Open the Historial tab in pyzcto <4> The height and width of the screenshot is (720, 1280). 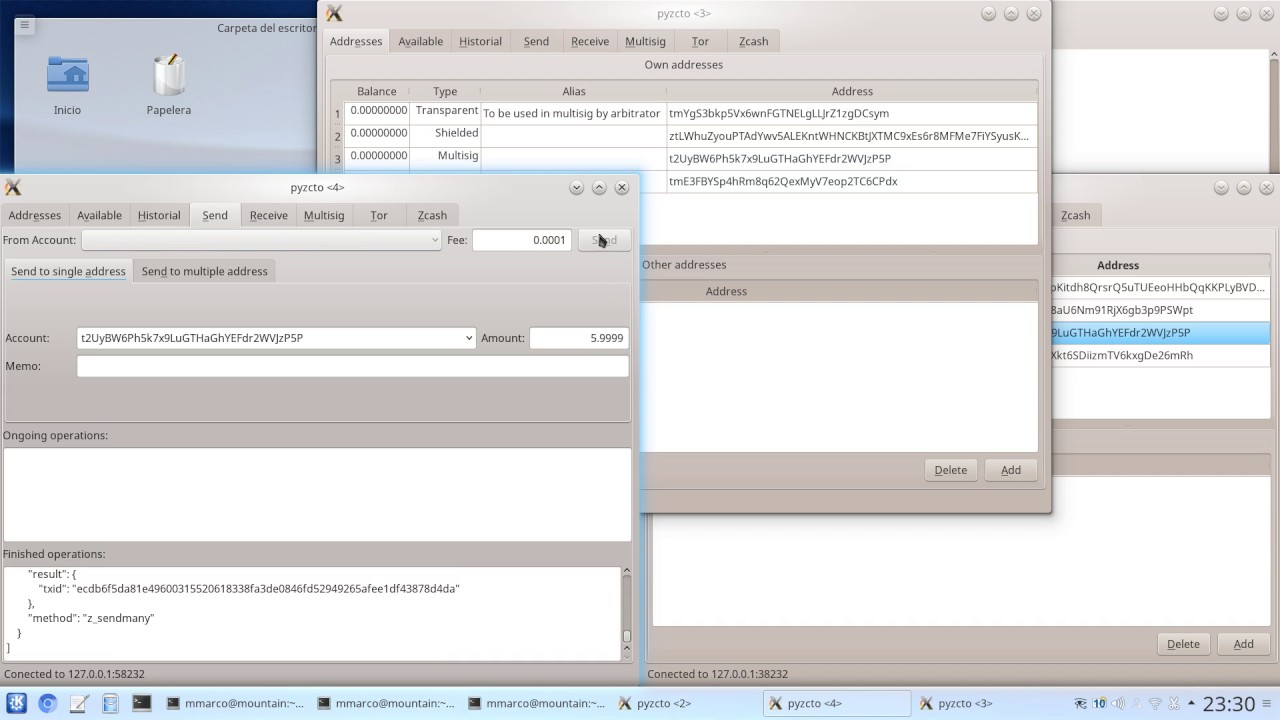click(159, 215)
